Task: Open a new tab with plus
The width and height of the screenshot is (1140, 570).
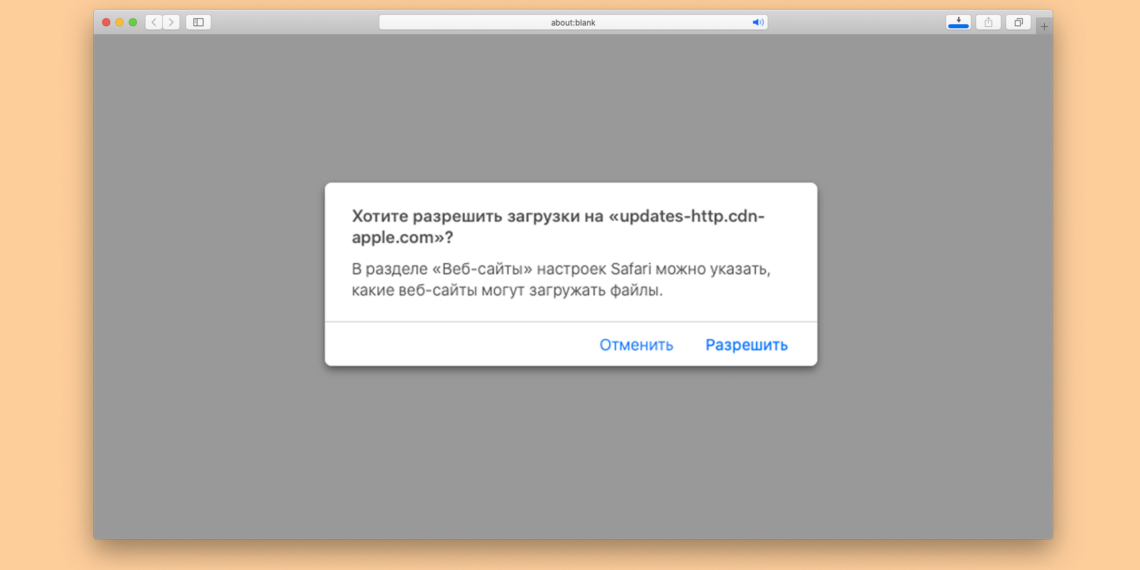Action: point(1044,27)
